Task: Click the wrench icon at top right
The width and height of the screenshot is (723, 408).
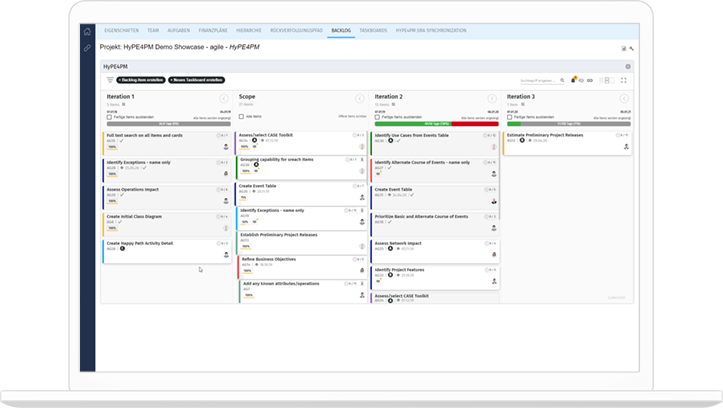Action: pos(632,48)
